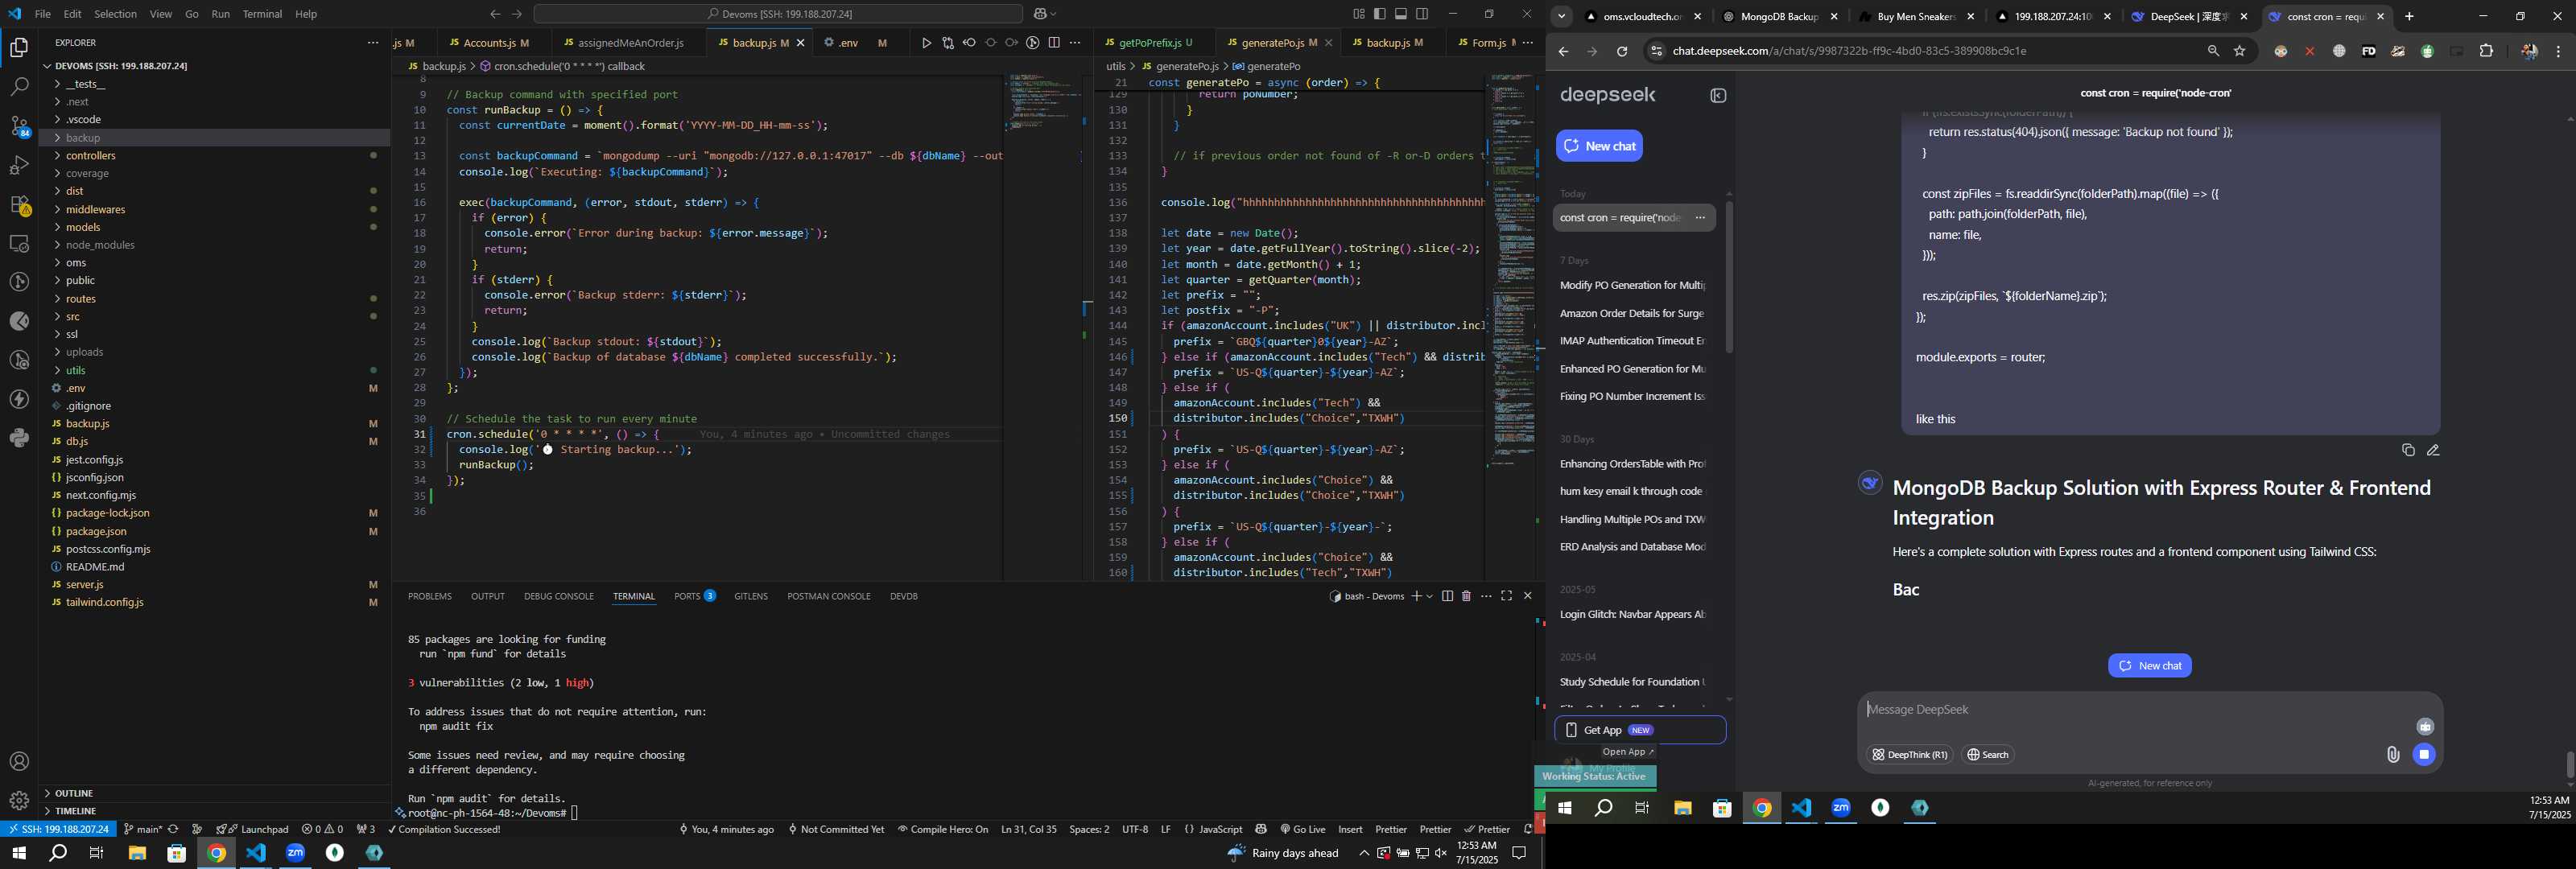Open the Run and Debug view
The height and width of the screenshot is (869, 2576).
click(19, 165)
